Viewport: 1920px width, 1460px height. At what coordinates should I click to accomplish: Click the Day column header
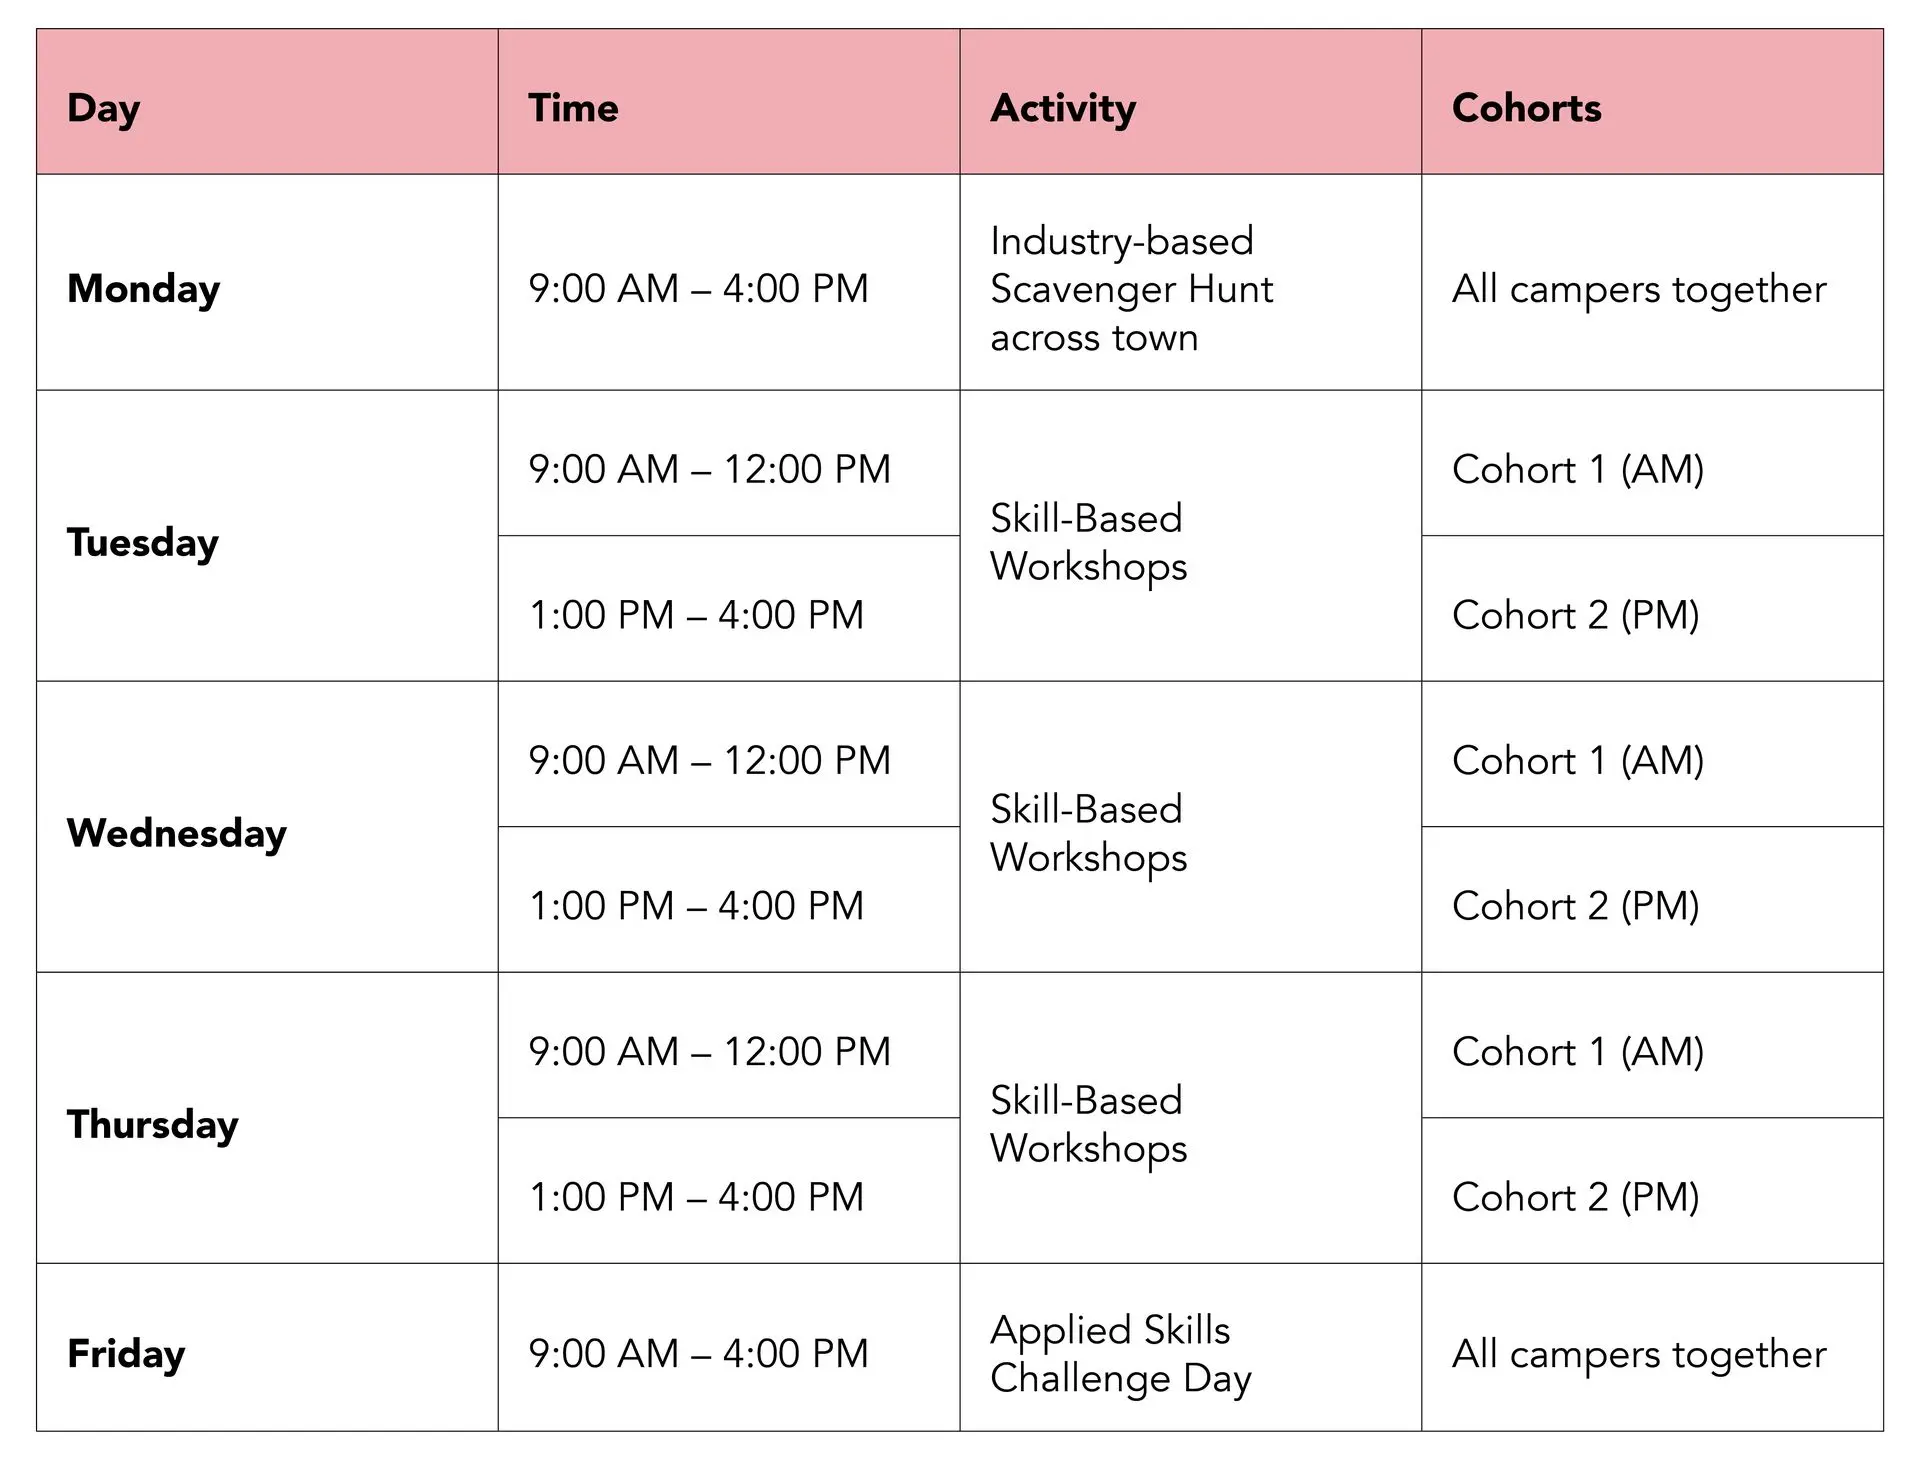(x=104, y=108)
